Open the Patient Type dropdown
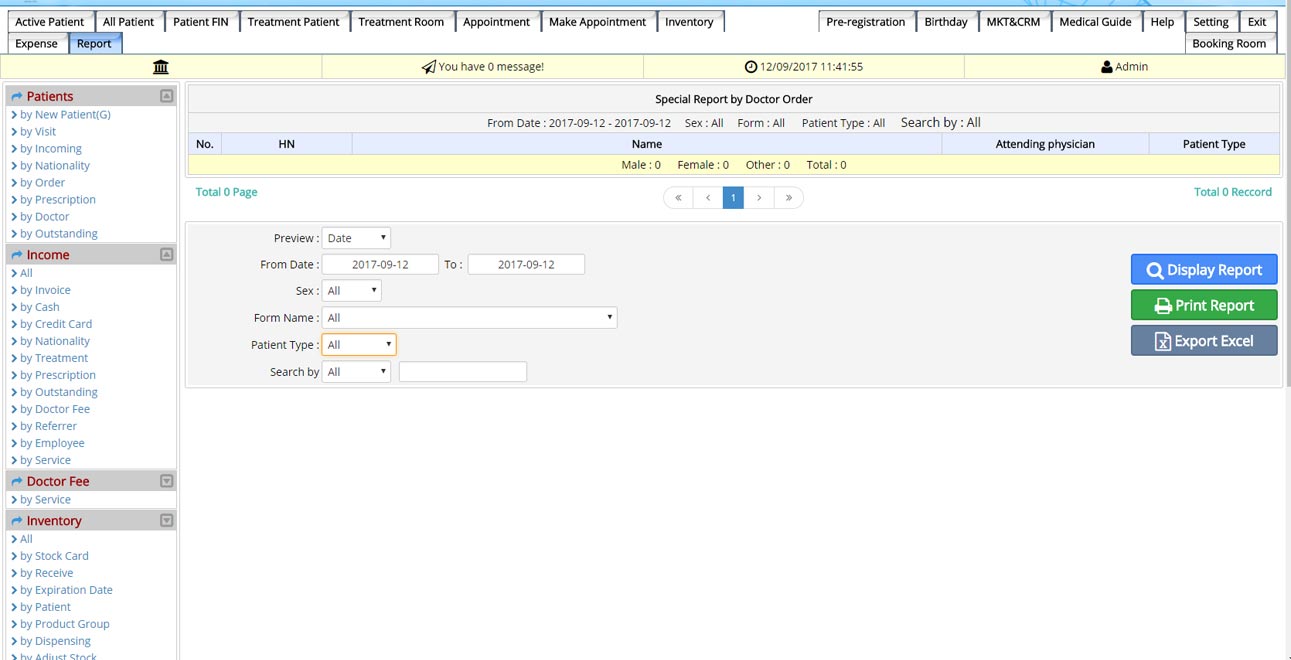 359,345
